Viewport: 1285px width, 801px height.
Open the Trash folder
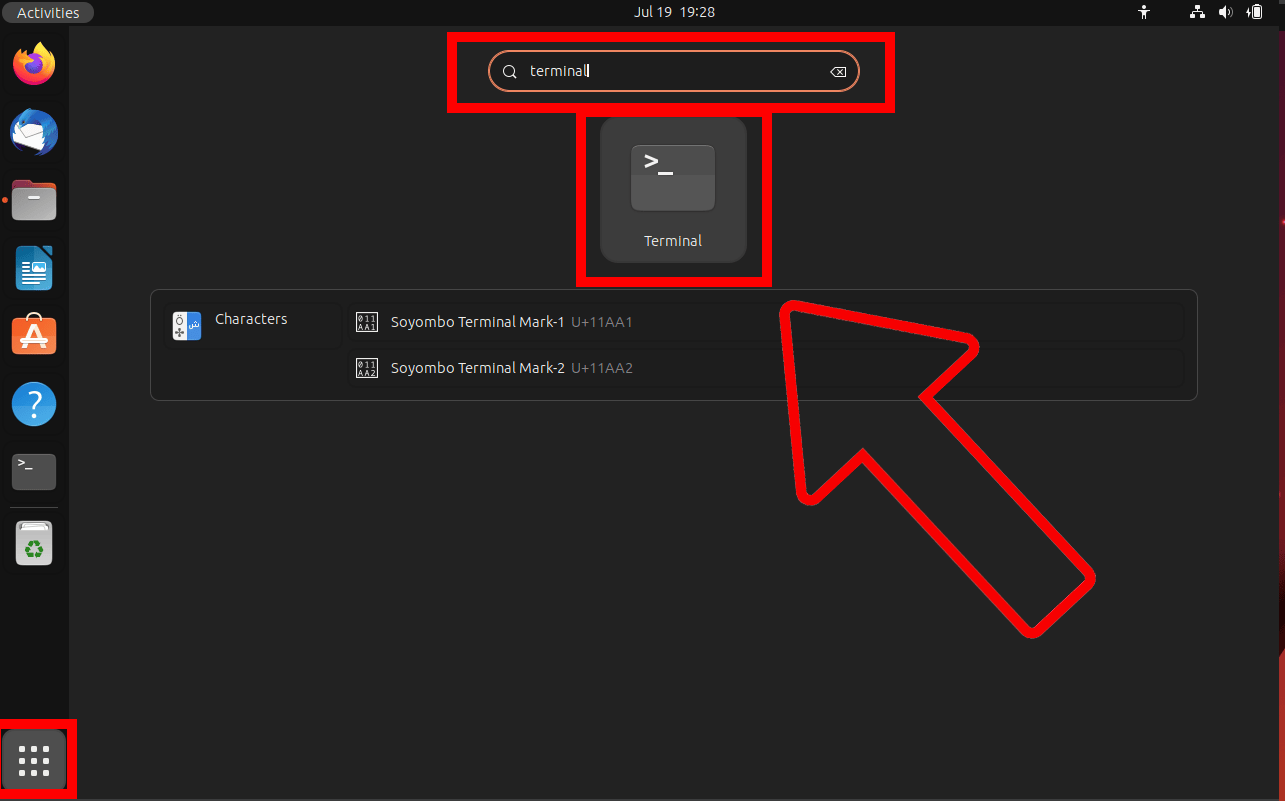click(x=33, y=543)
